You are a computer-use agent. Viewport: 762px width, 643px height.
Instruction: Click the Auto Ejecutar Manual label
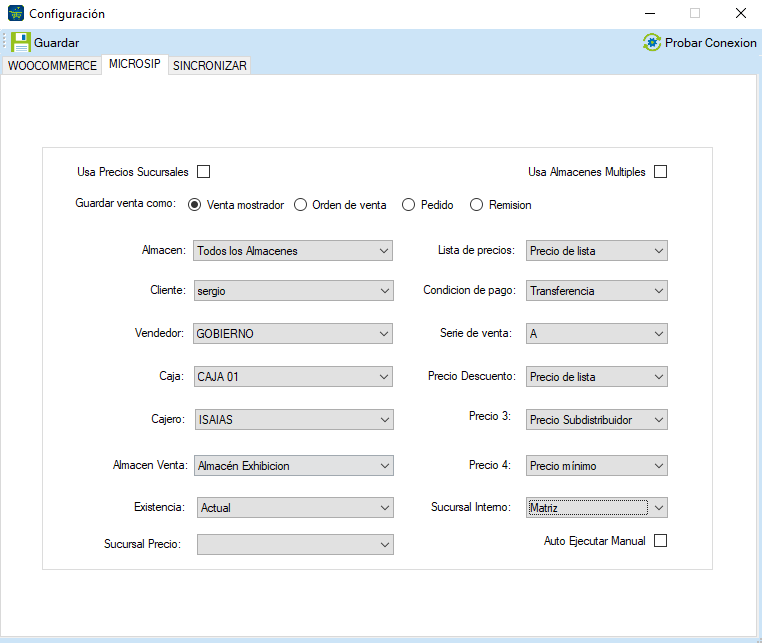595,541
